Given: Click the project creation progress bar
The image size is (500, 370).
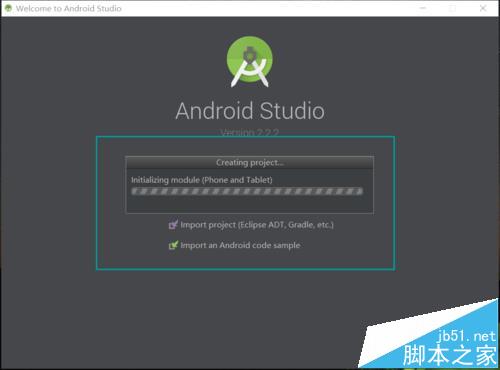Looking at the screenshot, I should (247, 191).
